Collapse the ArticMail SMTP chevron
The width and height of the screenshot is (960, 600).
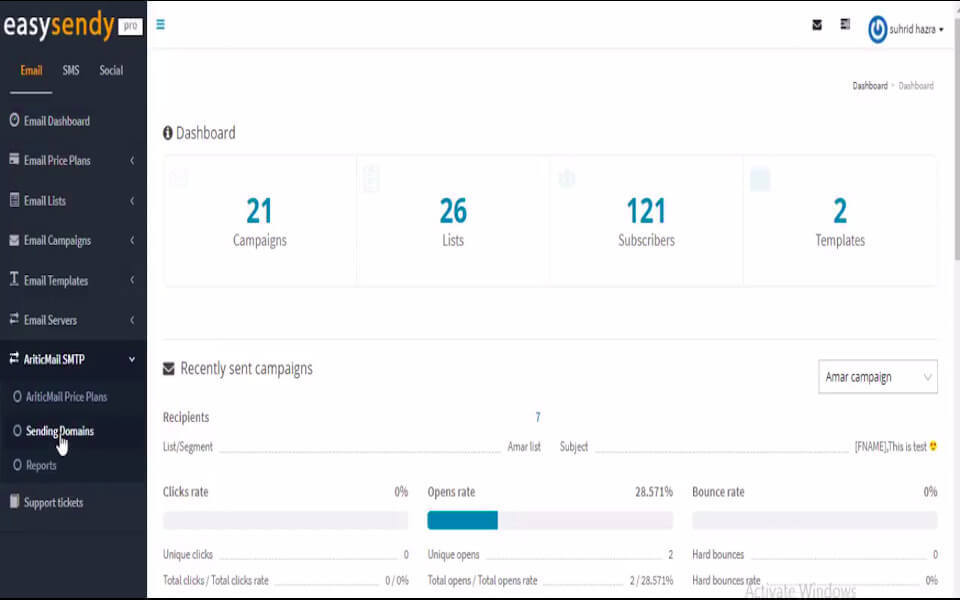tap(132, 359)
